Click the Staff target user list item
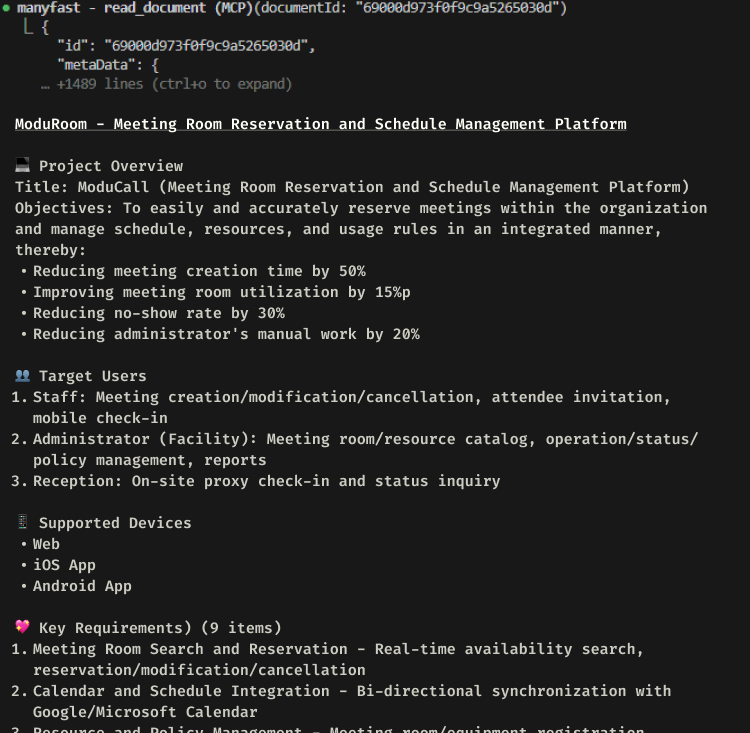Viewport: 750px width, 733px height. tap(341, 407)
